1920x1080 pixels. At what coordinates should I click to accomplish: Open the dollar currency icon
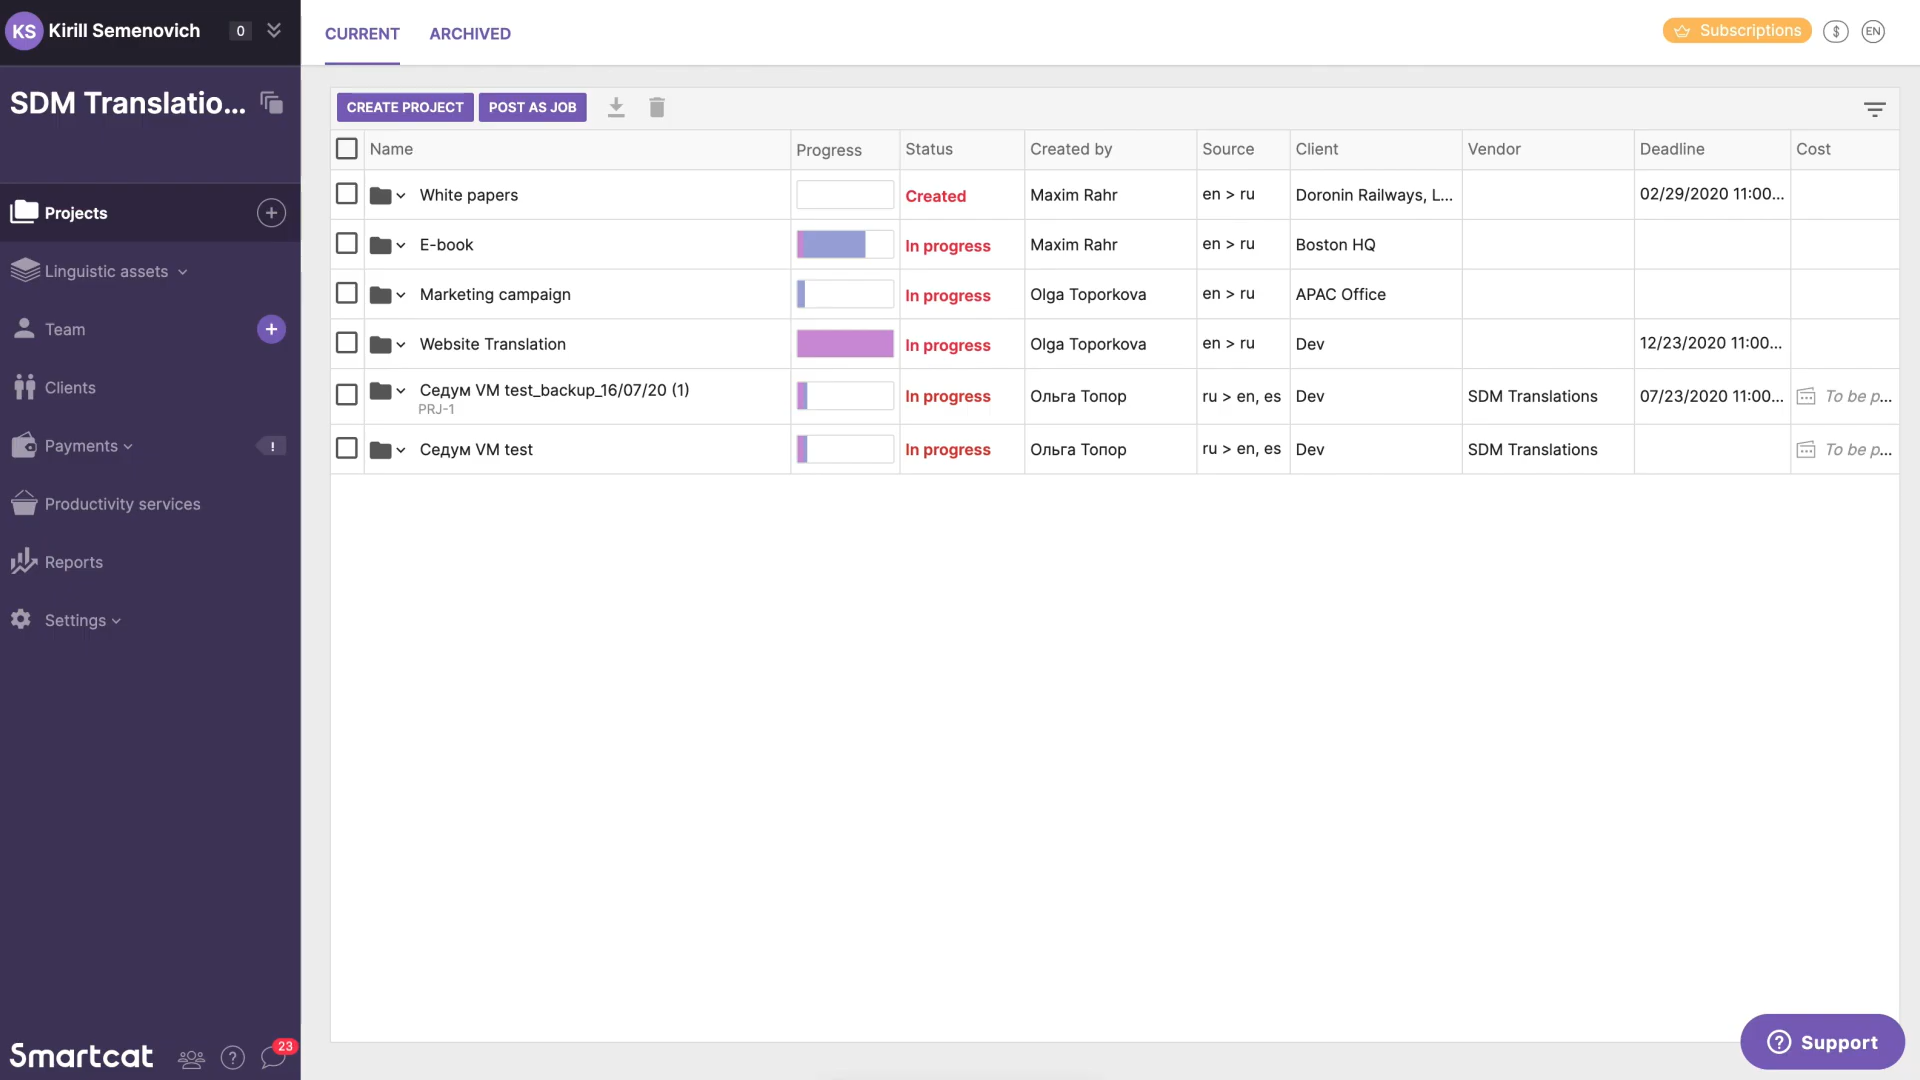pyautogui.click(x=1835, y=31)
